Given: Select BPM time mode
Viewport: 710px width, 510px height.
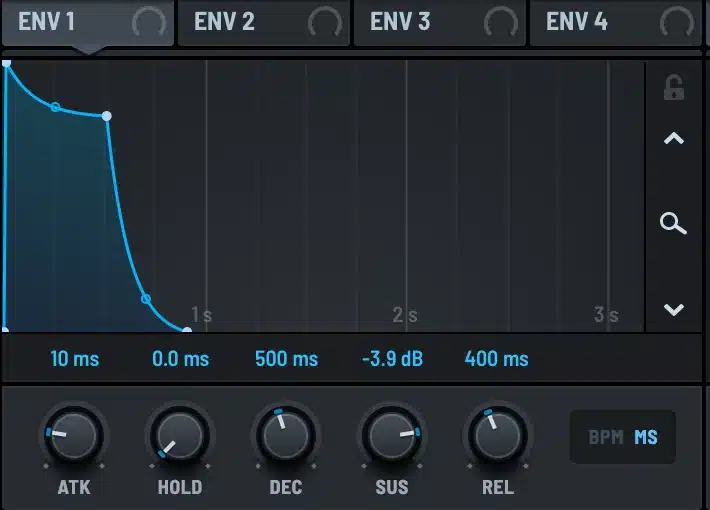Looking at the screenshot, I should [606, 438].
